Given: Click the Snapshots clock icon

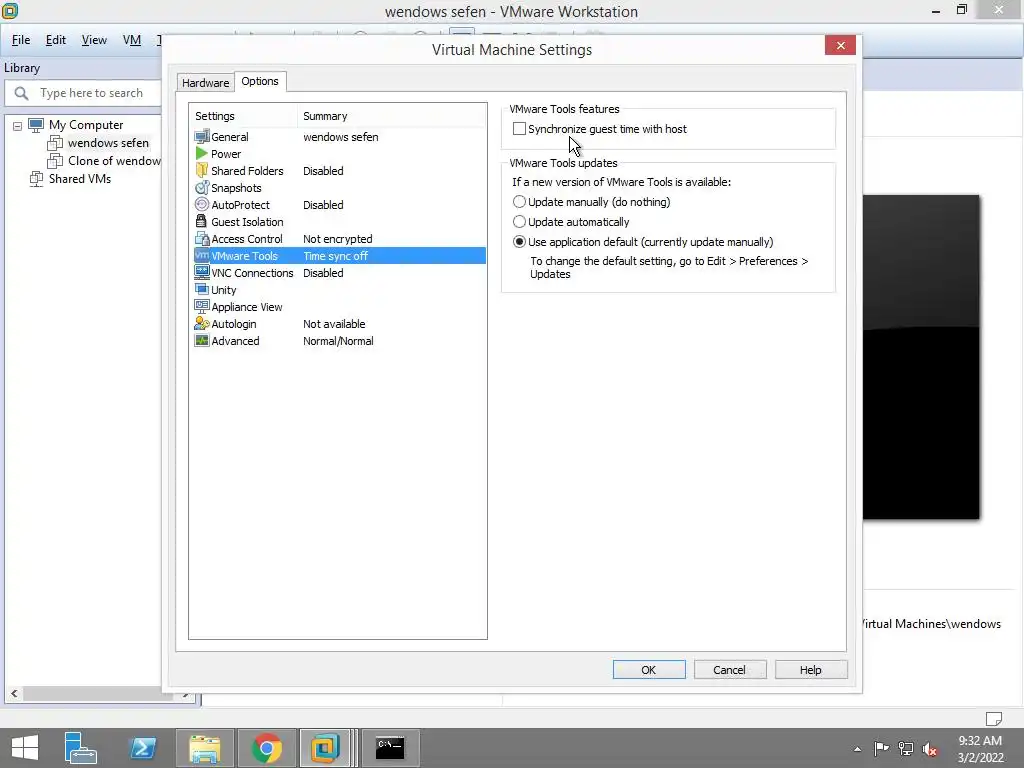Looking at the screenshot, I should (x=202, y=187).
